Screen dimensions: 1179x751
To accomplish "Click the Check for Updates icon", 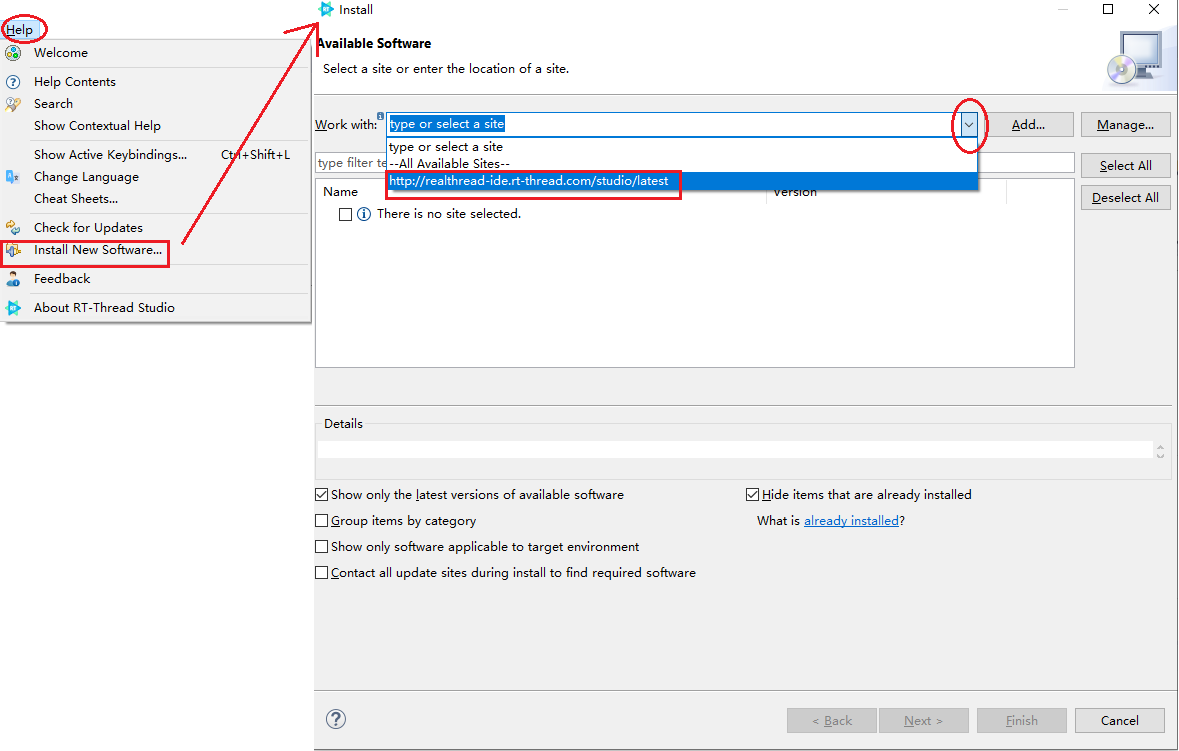I will pyautogui.click(x=13, y=227).
